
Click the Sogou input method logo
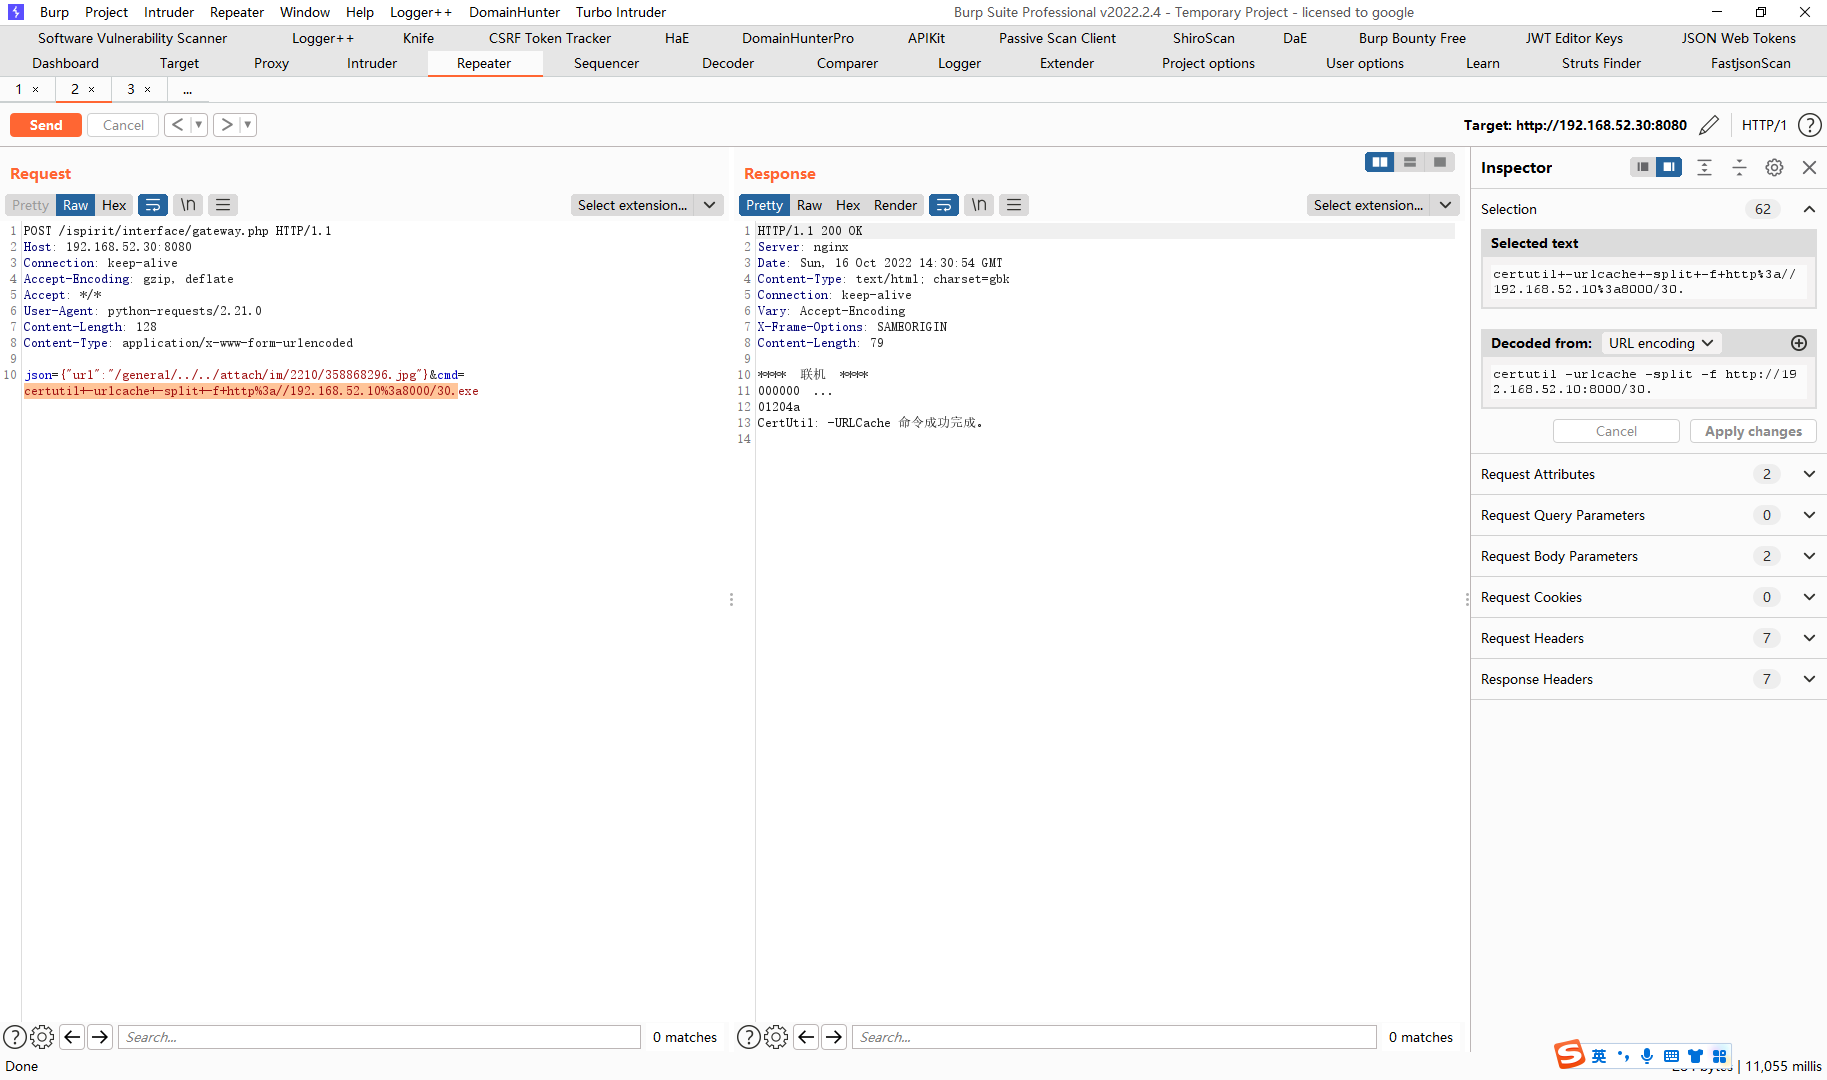[1569, 1054]
